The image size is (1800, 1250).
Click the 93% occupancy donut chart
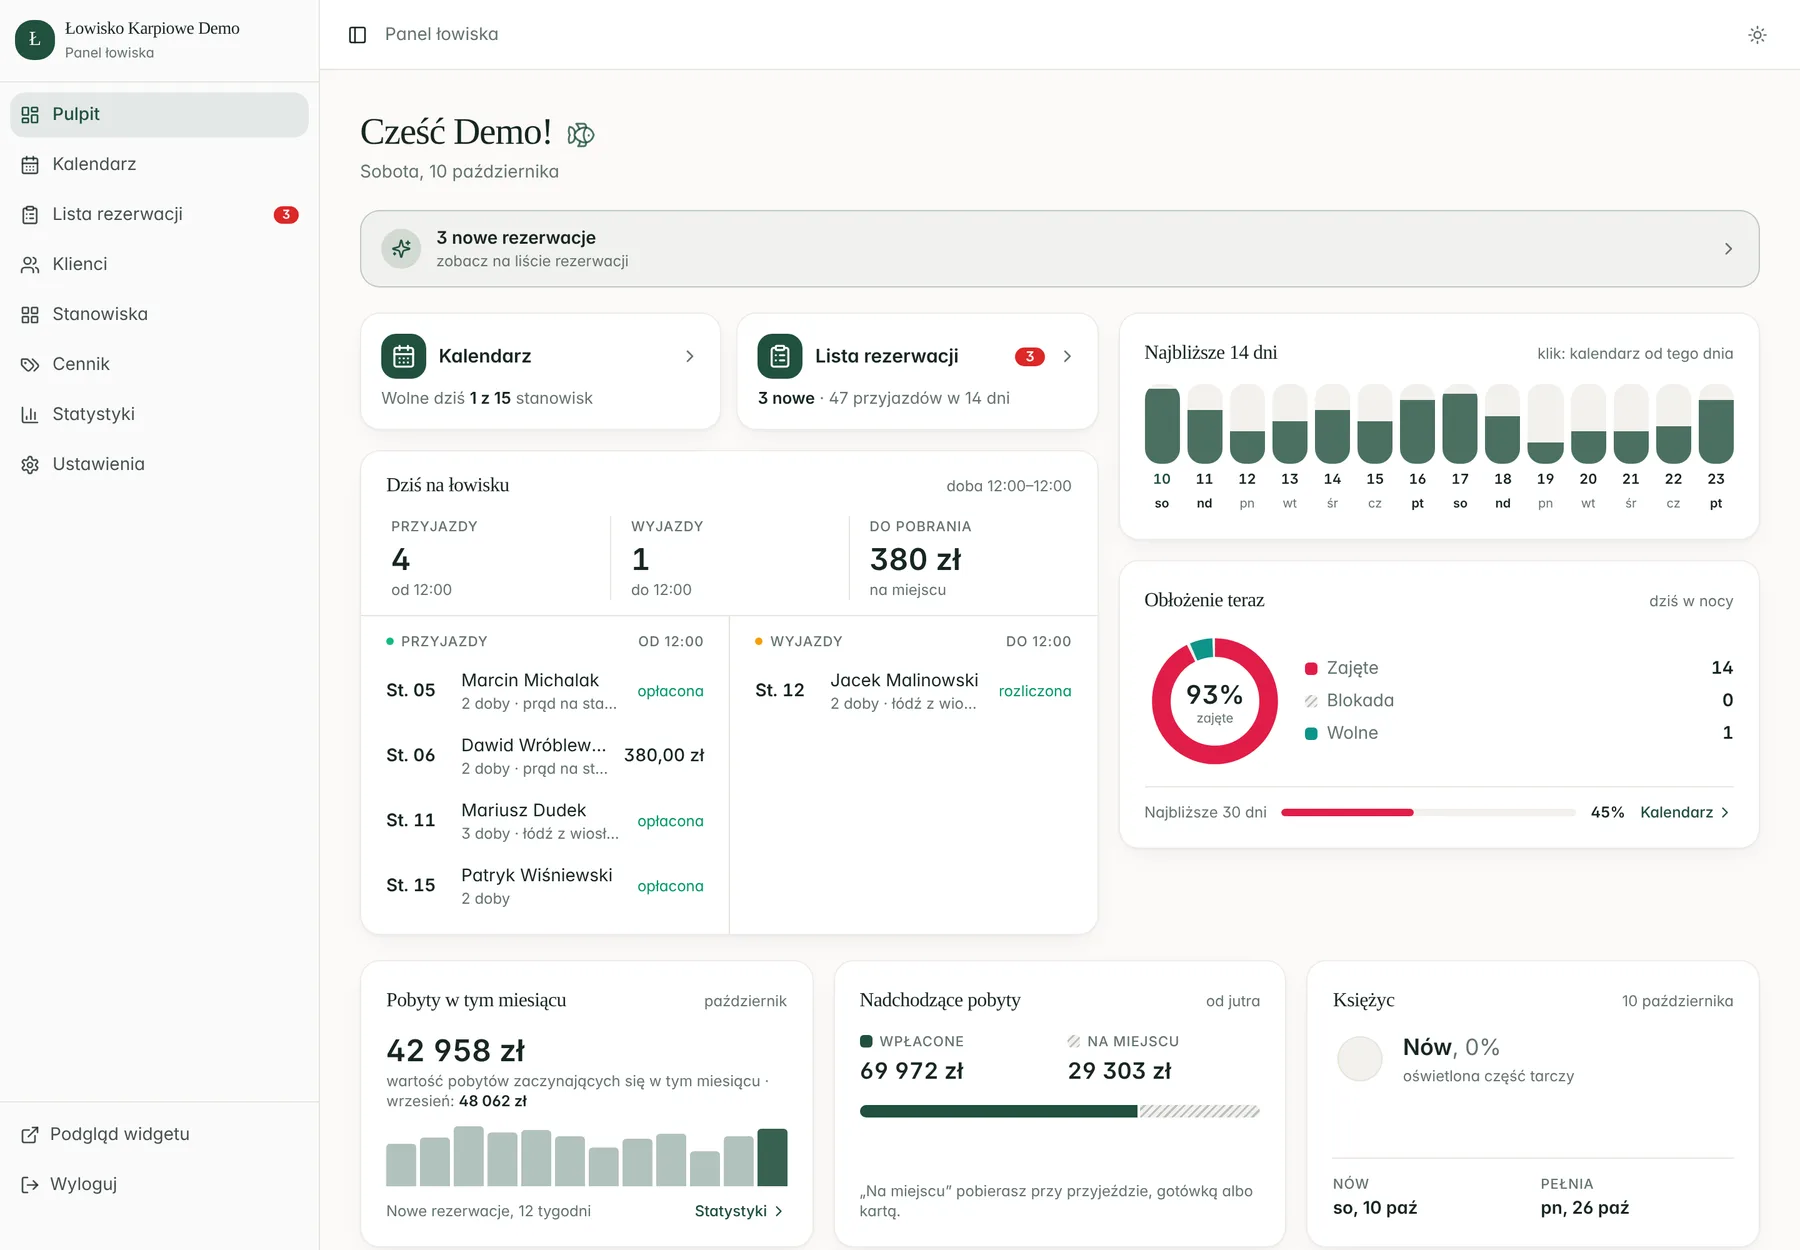[x=1215, y=701]
